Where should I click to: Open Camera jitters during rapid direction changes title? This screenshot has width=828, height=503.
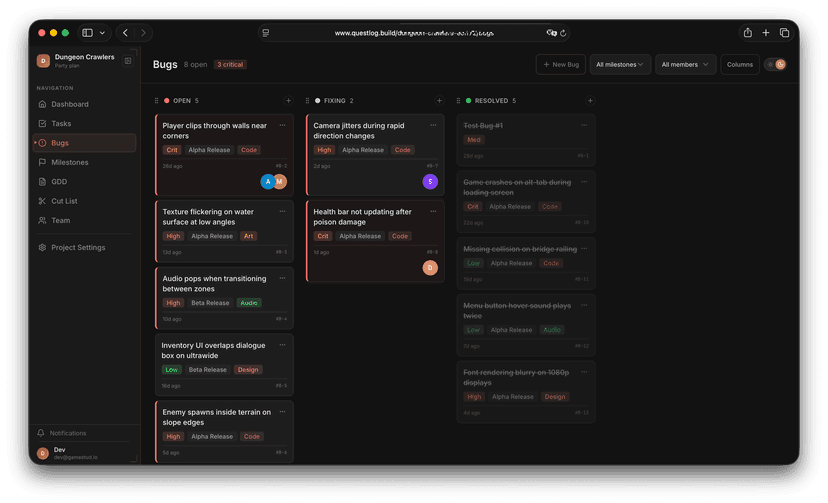pos(359,131)
